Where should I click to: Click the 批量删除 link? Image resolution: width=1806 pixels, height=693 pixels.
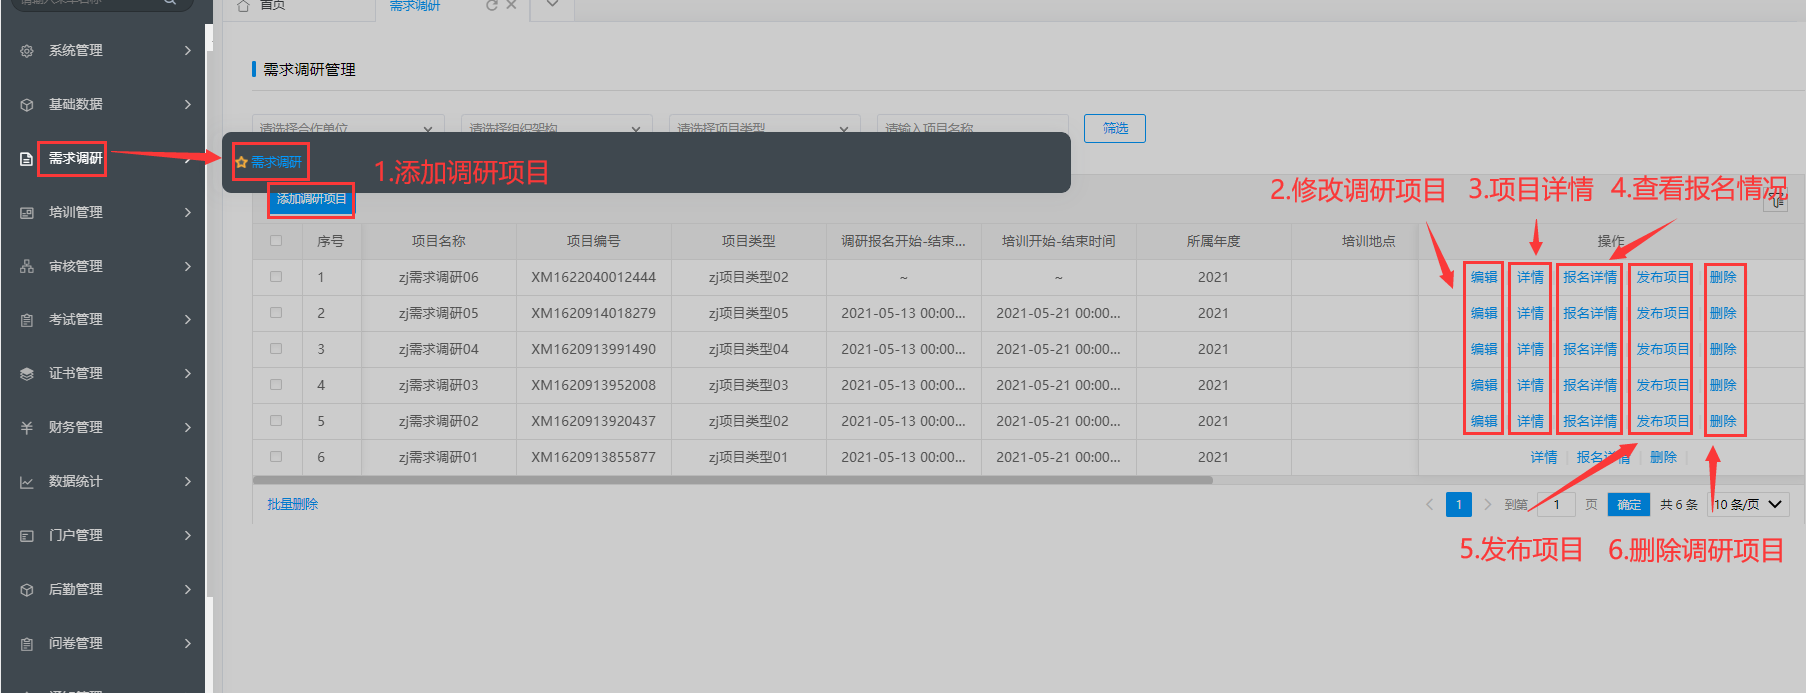292,504
